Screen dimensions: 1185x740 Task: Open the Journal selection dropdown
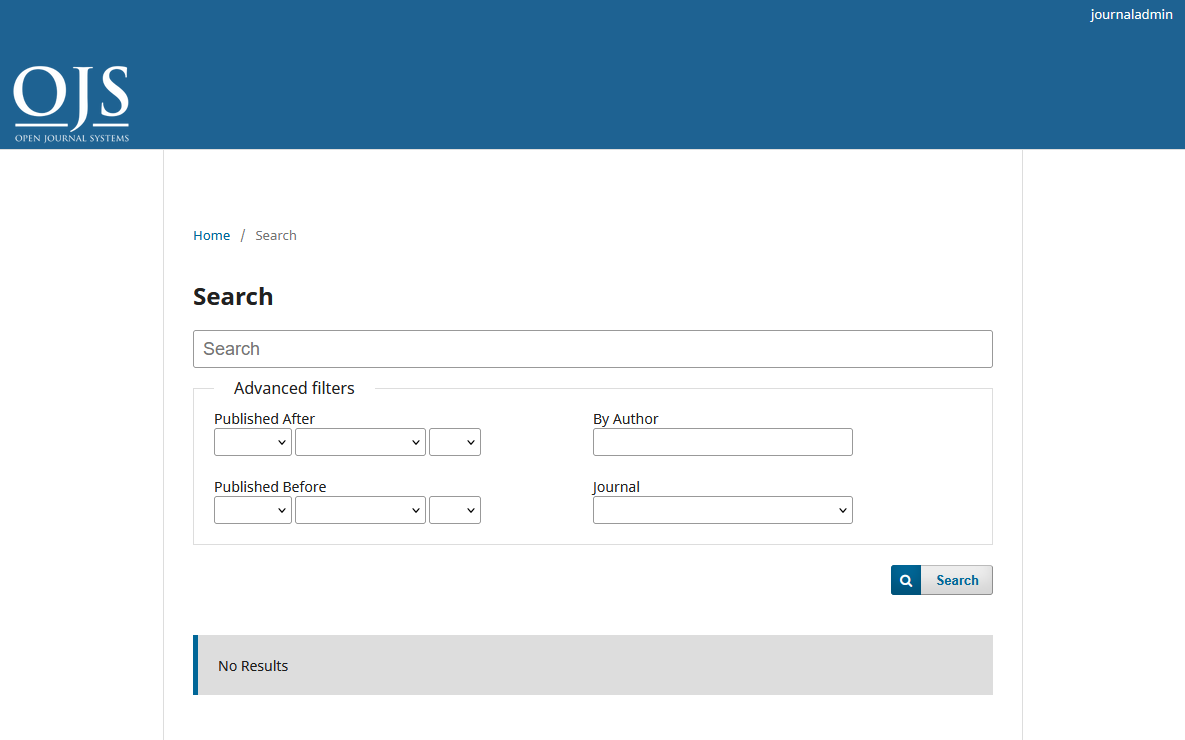(x=722, y=510)
